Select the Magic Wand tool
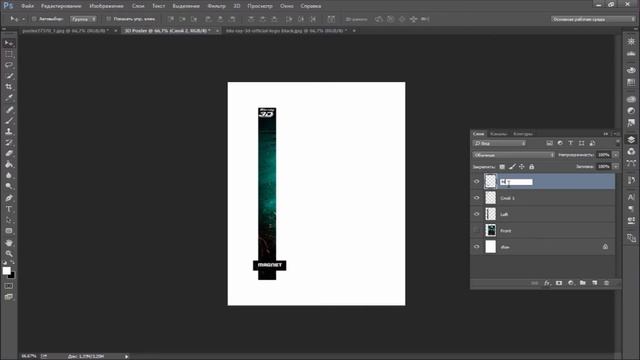Image resolution: width=640 pixels, height=360 pixels. [9, 76]
